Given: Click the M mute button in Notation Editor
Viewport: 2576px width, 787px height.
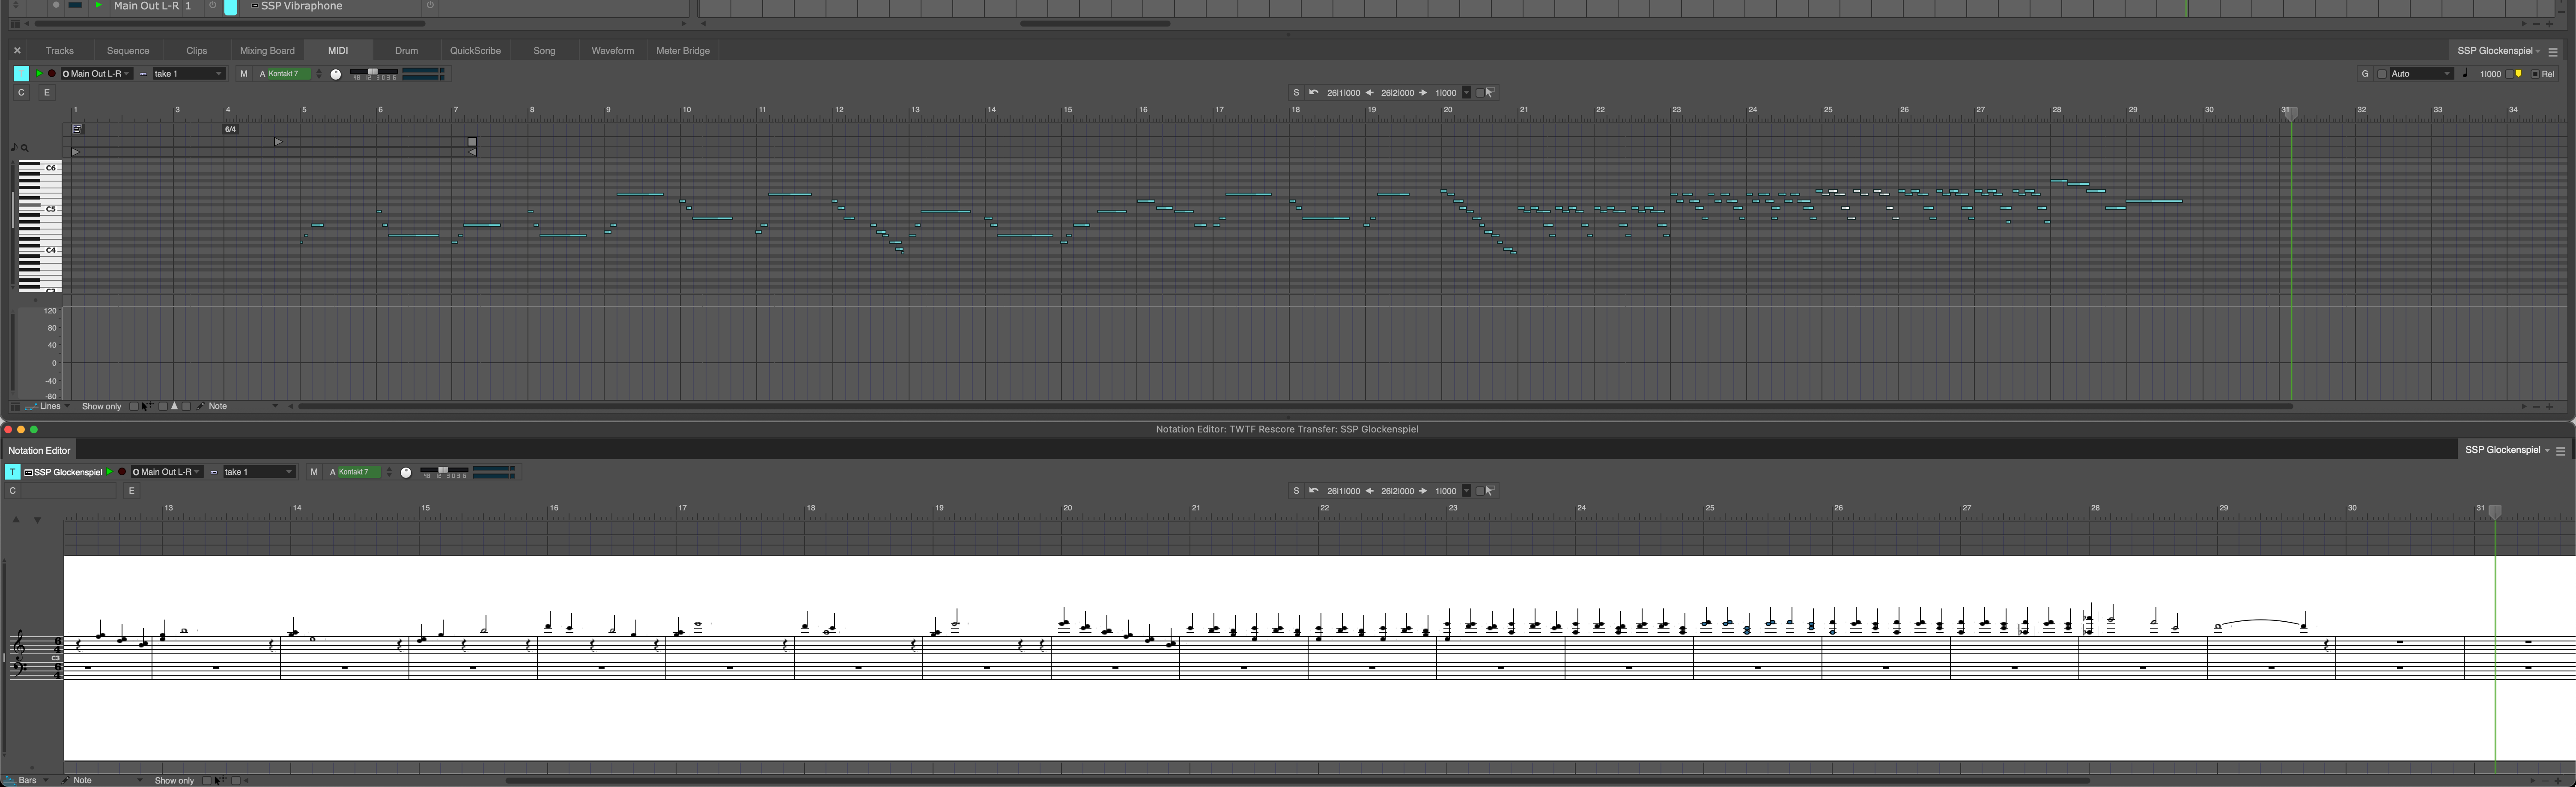Looking at the screenshot, I should point(314,472).
